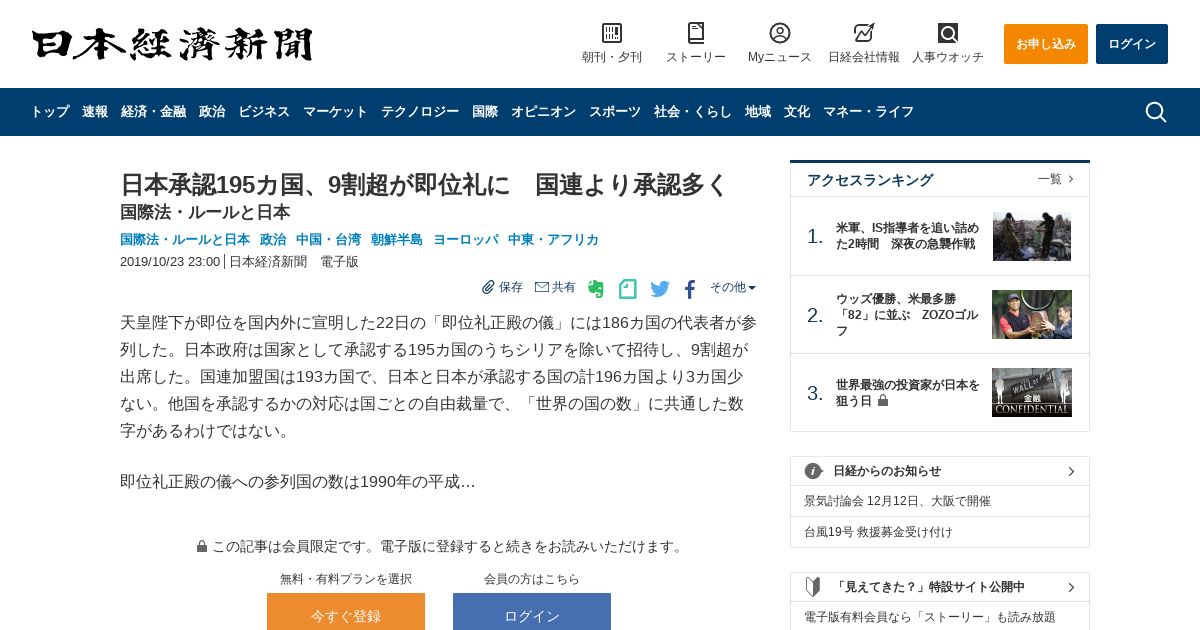
Task: Open the ストーリー book icon
Action: 696,33
